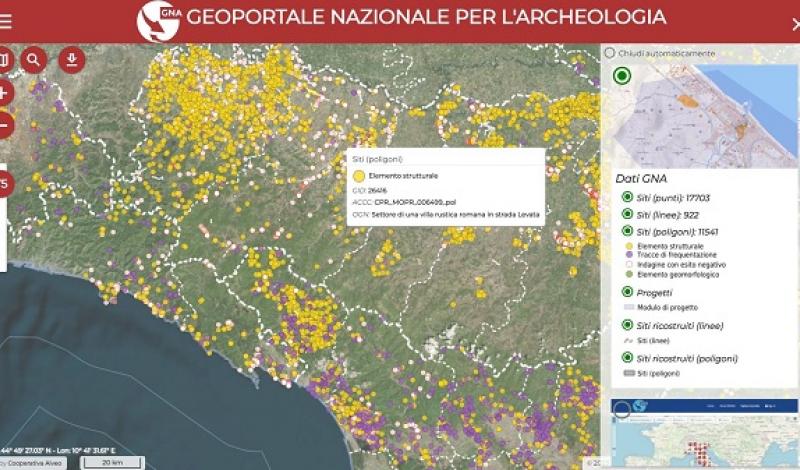
Task: Open the hamburger menu in the header
Action: coord(5,21)
